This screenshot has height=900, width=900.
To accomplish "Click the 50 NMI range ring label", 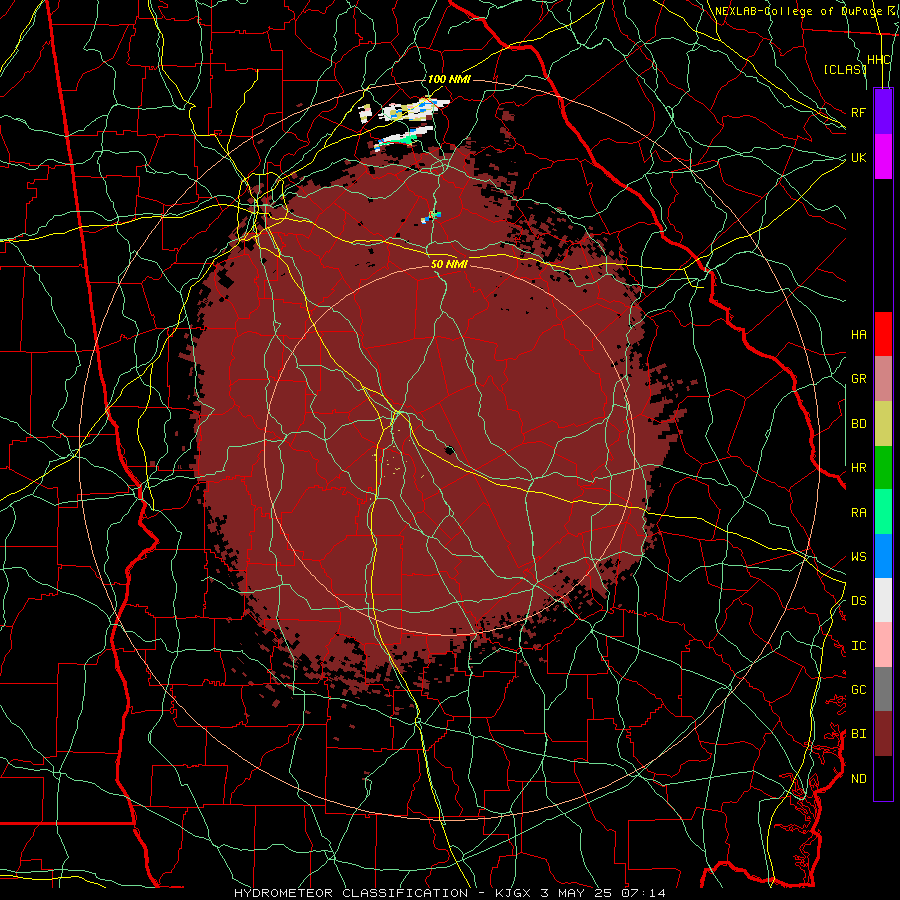I will (449, 264).
